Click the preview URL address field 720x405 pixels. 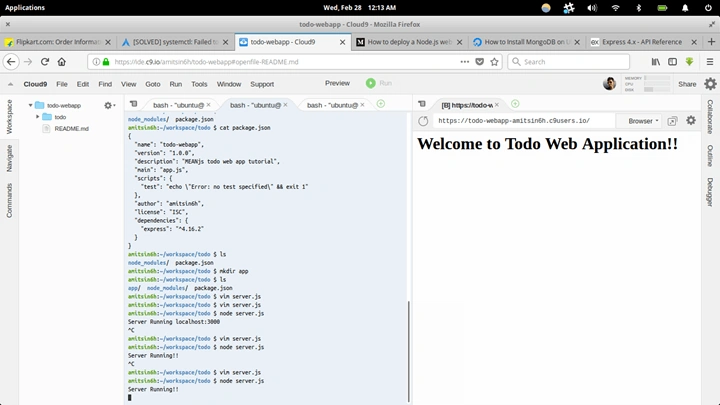(x=523, y=121)
